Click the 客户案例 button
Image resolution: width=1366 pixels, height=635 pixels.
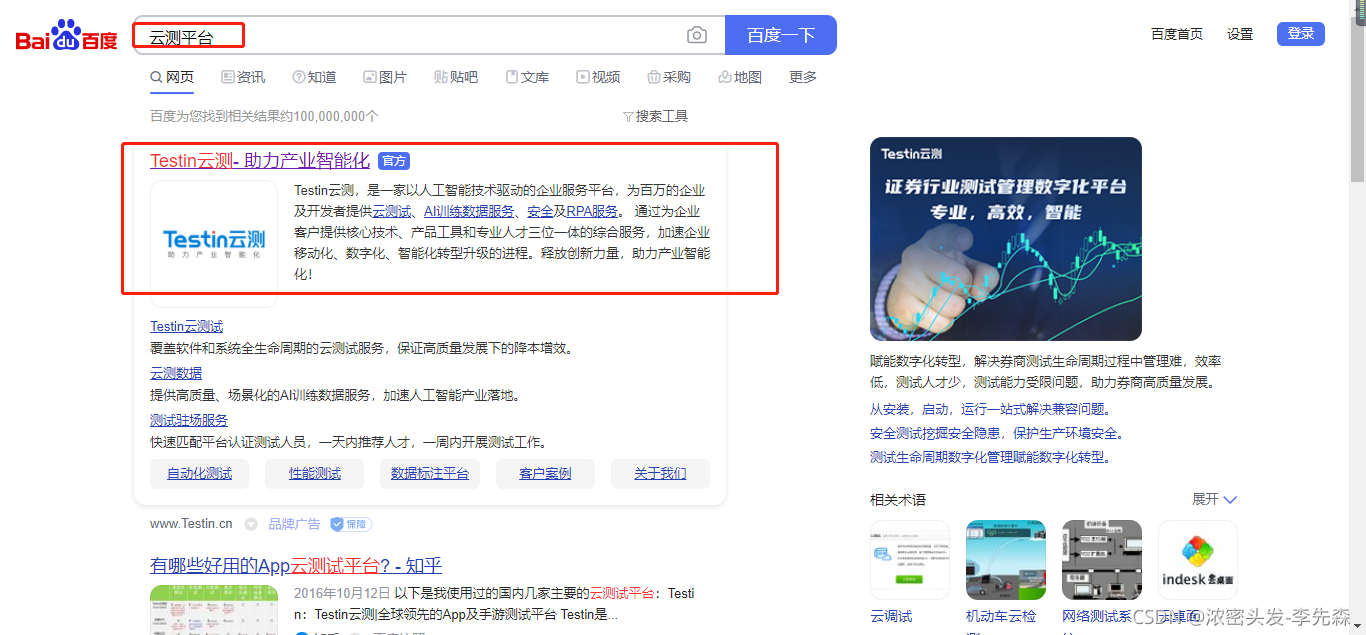tap(545, 474)
